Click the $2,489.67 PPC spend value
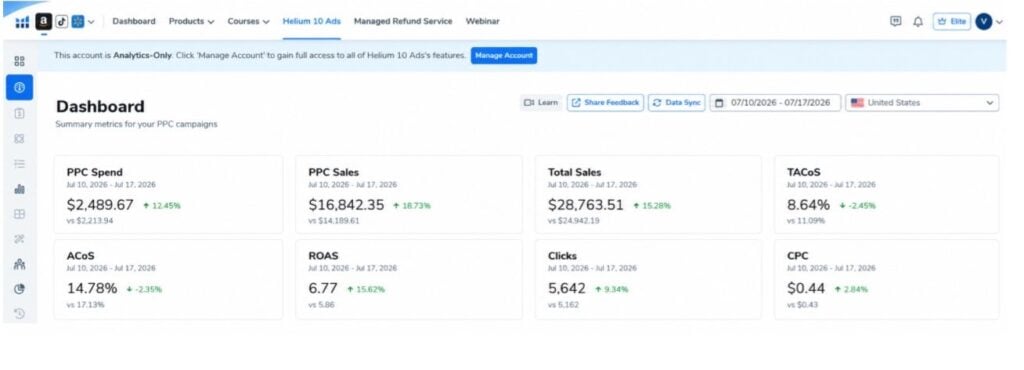This screenshot has width=1024, height=370. coord(100,205)
